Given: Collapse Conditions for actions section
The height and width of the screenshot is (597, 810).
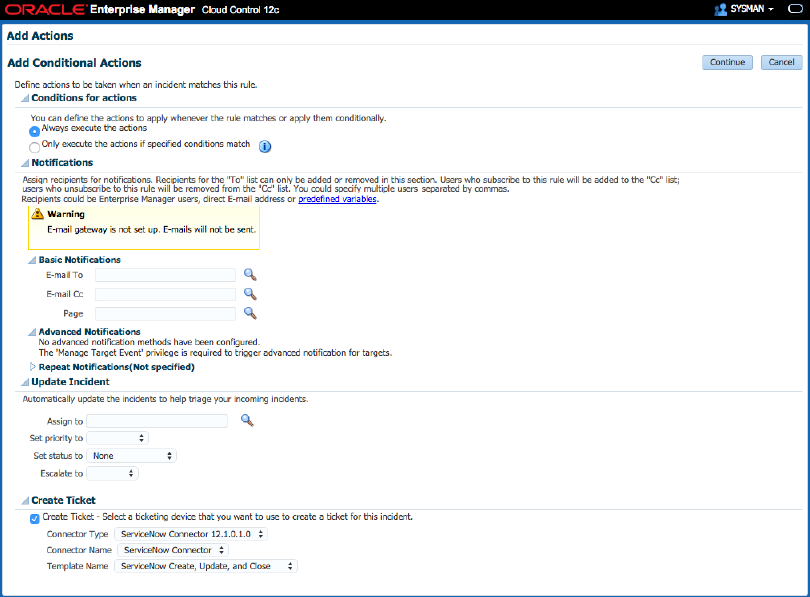Looking at the screenshot, I should (x=25, y=98).
